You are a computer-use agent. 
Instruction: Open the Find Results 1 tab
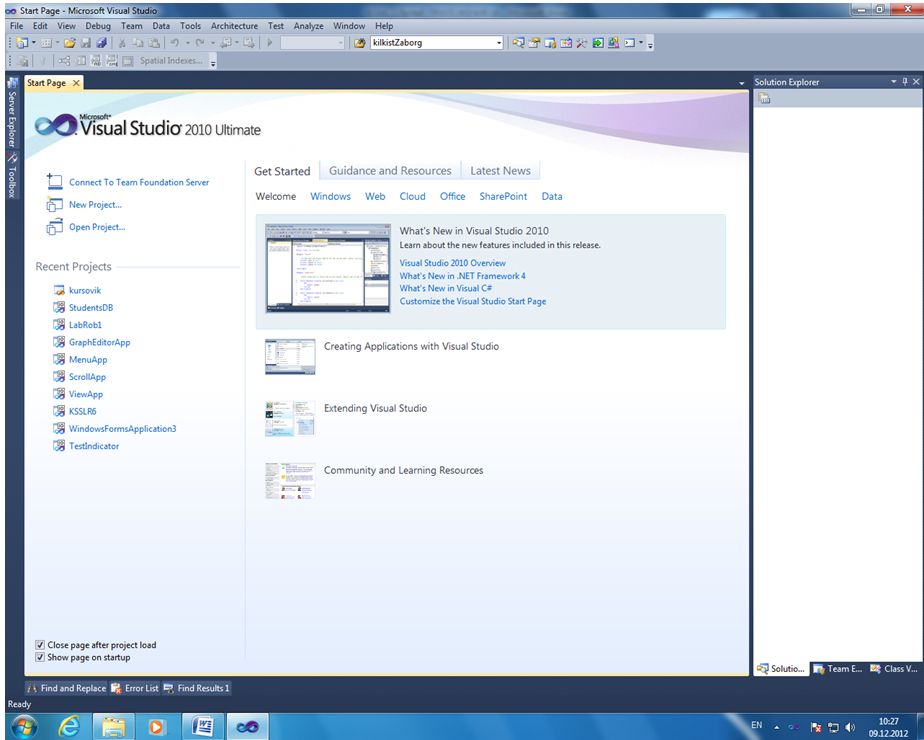point(197,688)
